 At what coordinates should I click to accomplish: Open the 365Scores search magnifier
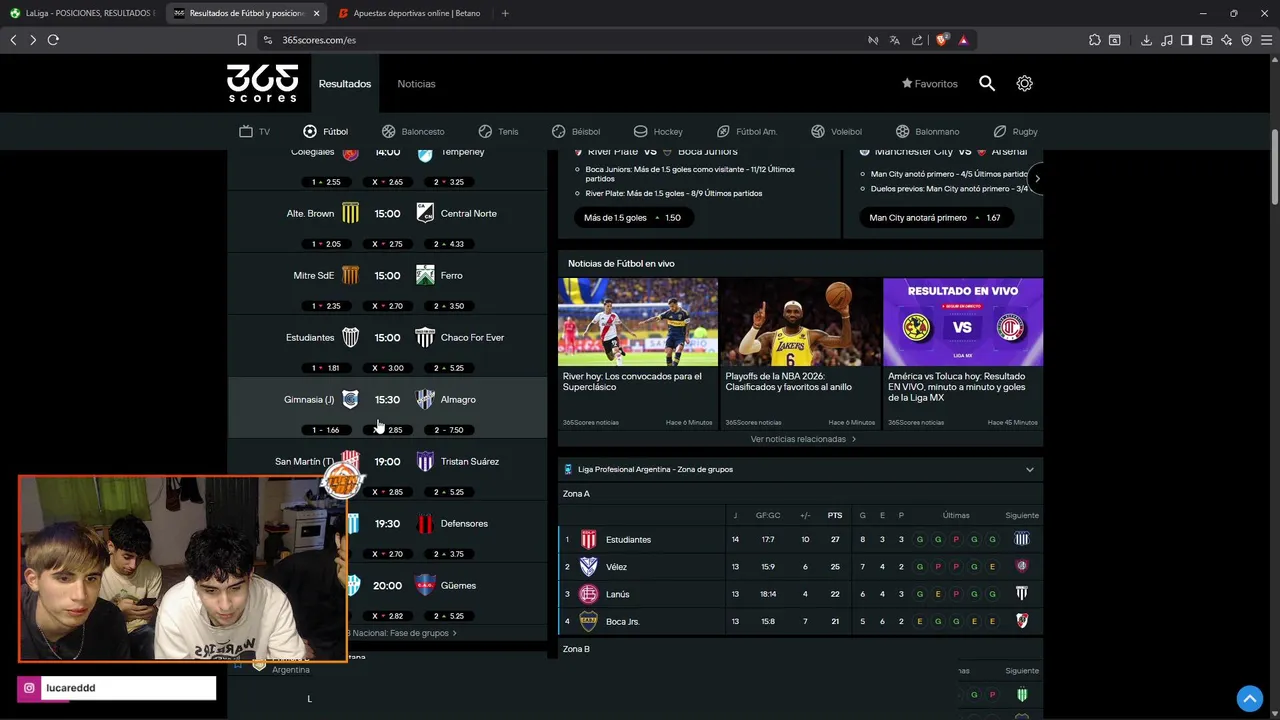coord(987,84)
